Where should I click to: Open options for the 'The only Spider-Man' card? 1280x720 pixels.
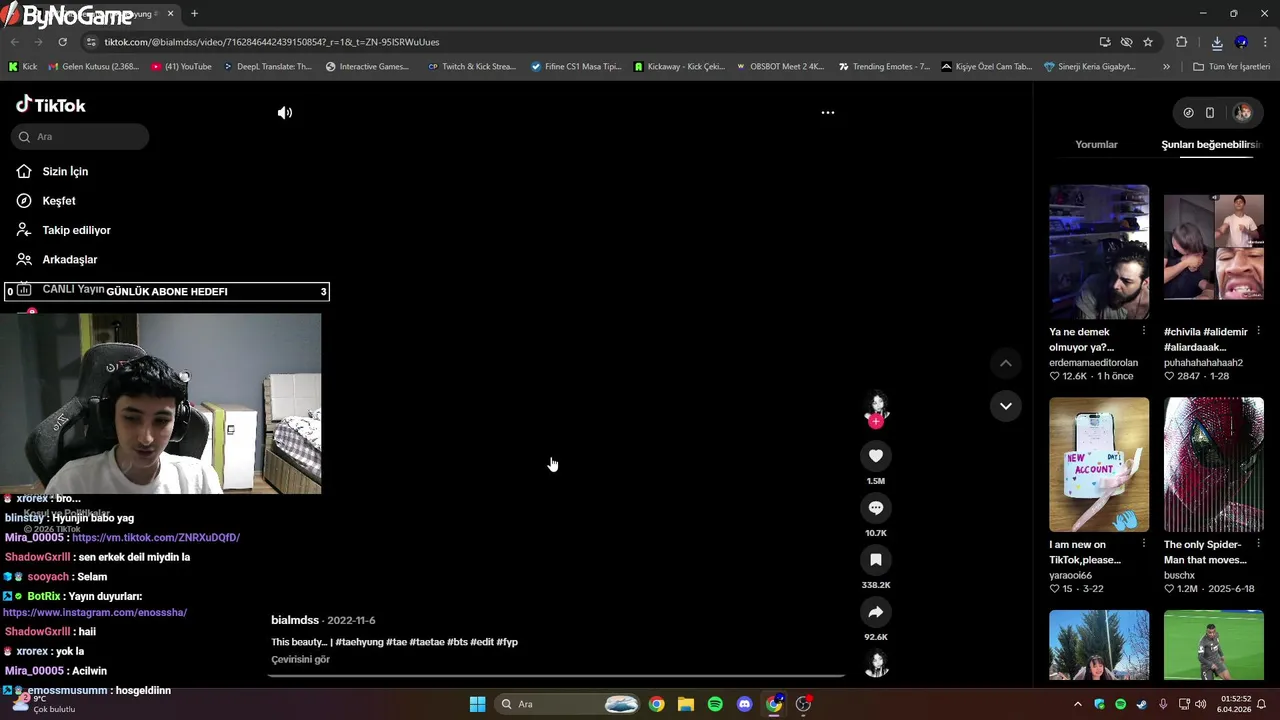1258,544
